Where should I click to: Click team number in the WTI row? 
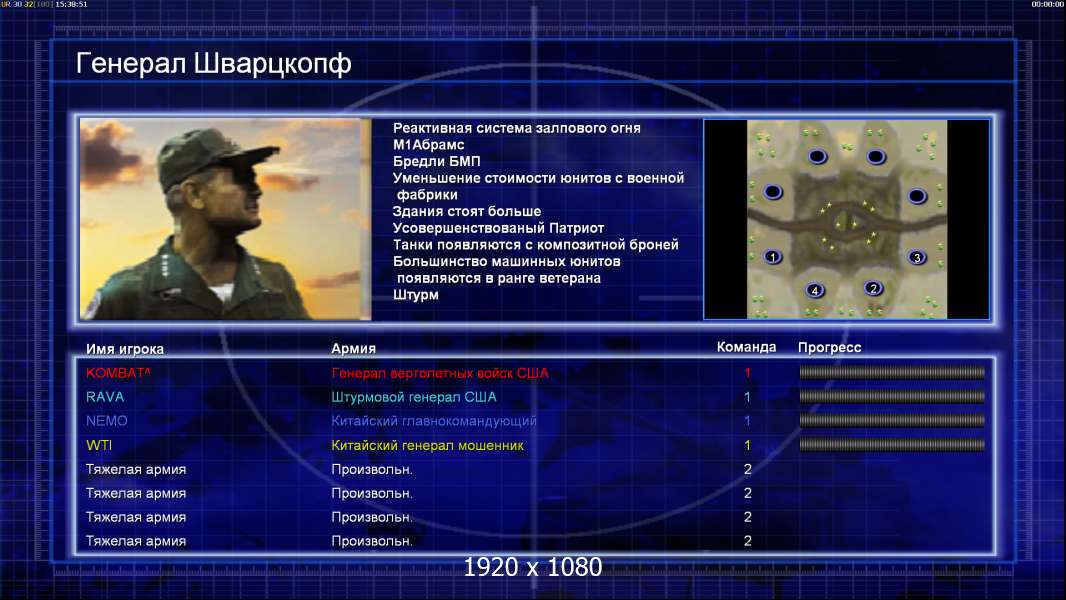[x=747, y=445]
